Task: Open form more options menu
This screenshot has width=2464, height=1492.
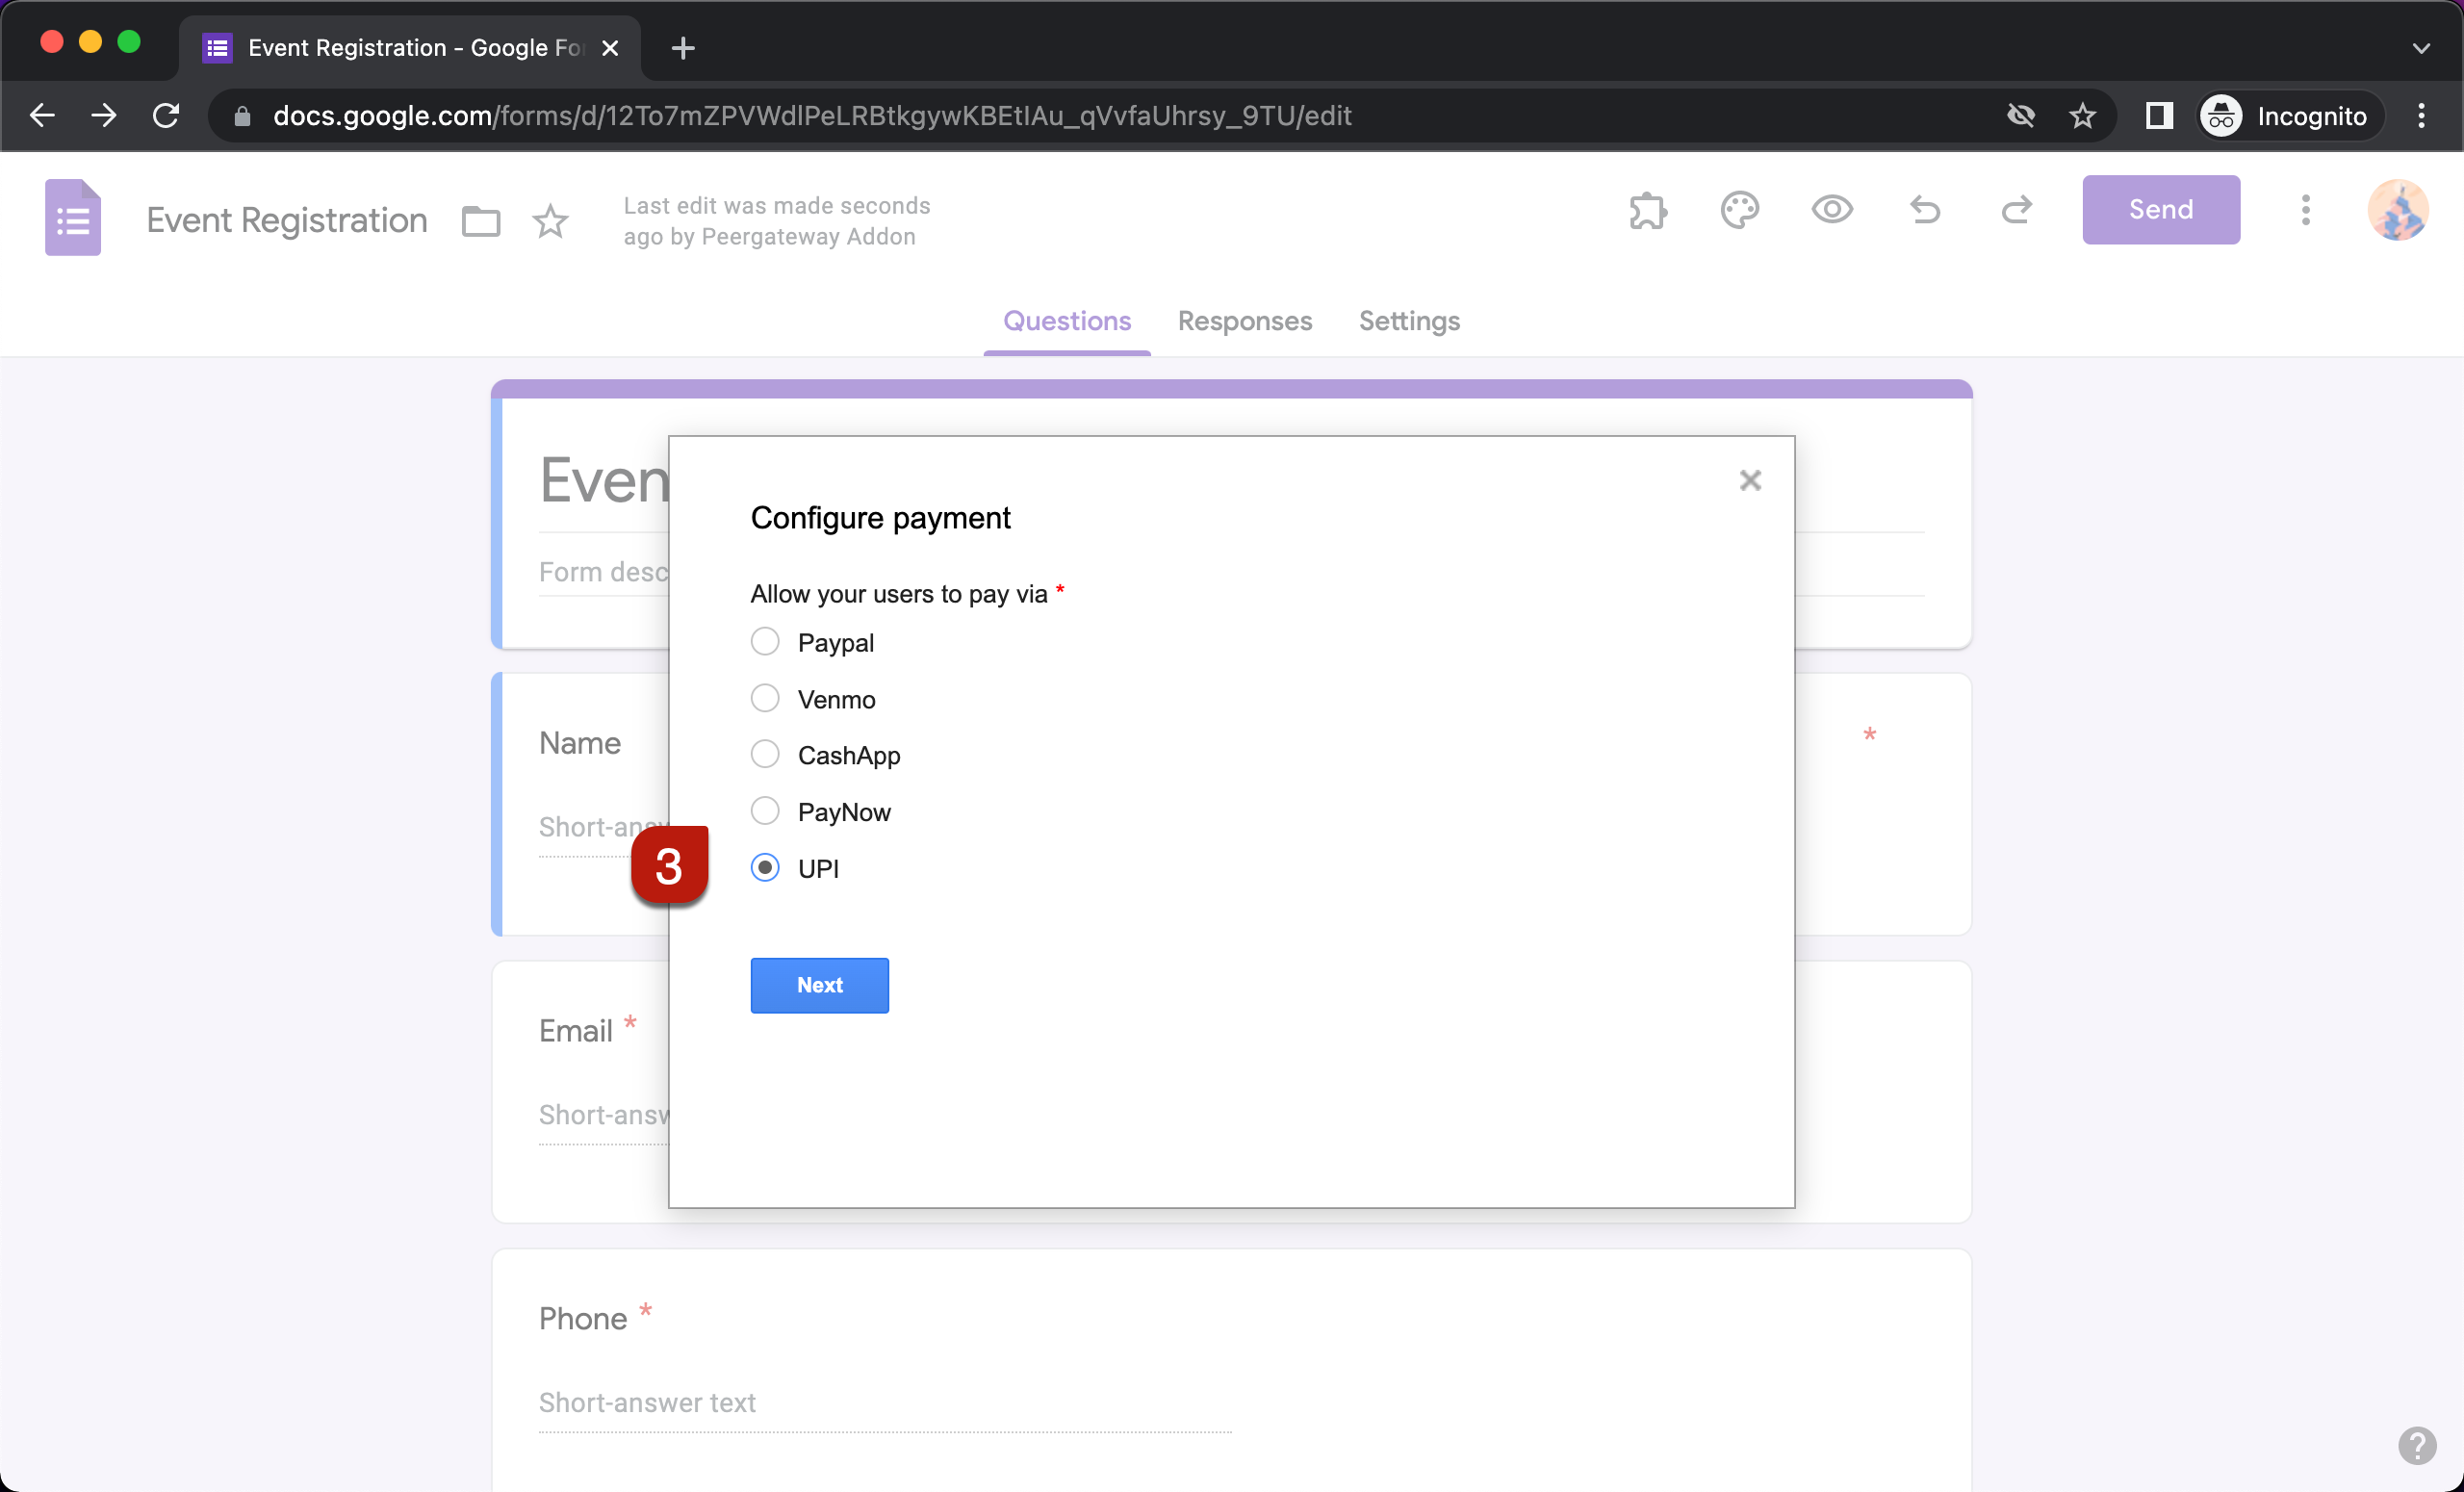Action: click(x=2305, y=210)
